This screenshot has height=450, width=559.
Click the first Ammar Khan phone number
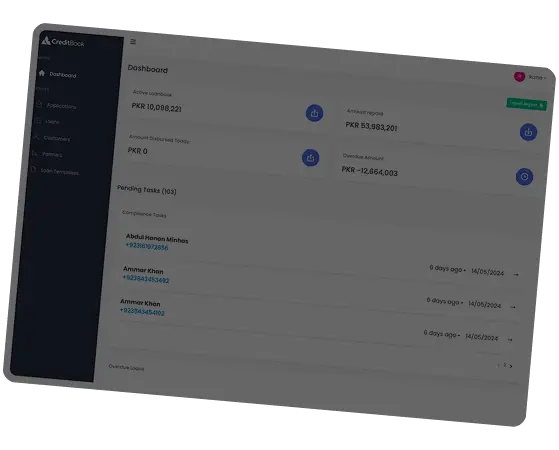[146, 279]
